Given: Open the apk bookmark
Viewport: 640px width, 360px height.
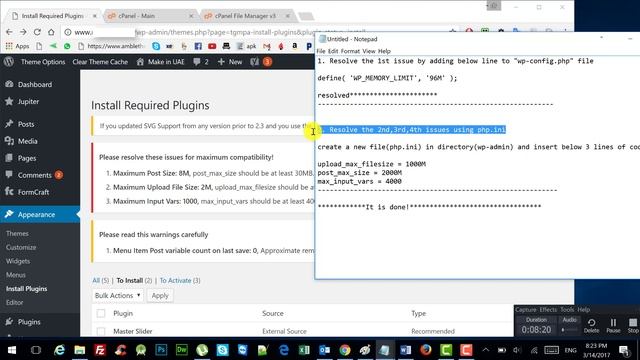Looking at the screenshot, I should tap(247, 46).
